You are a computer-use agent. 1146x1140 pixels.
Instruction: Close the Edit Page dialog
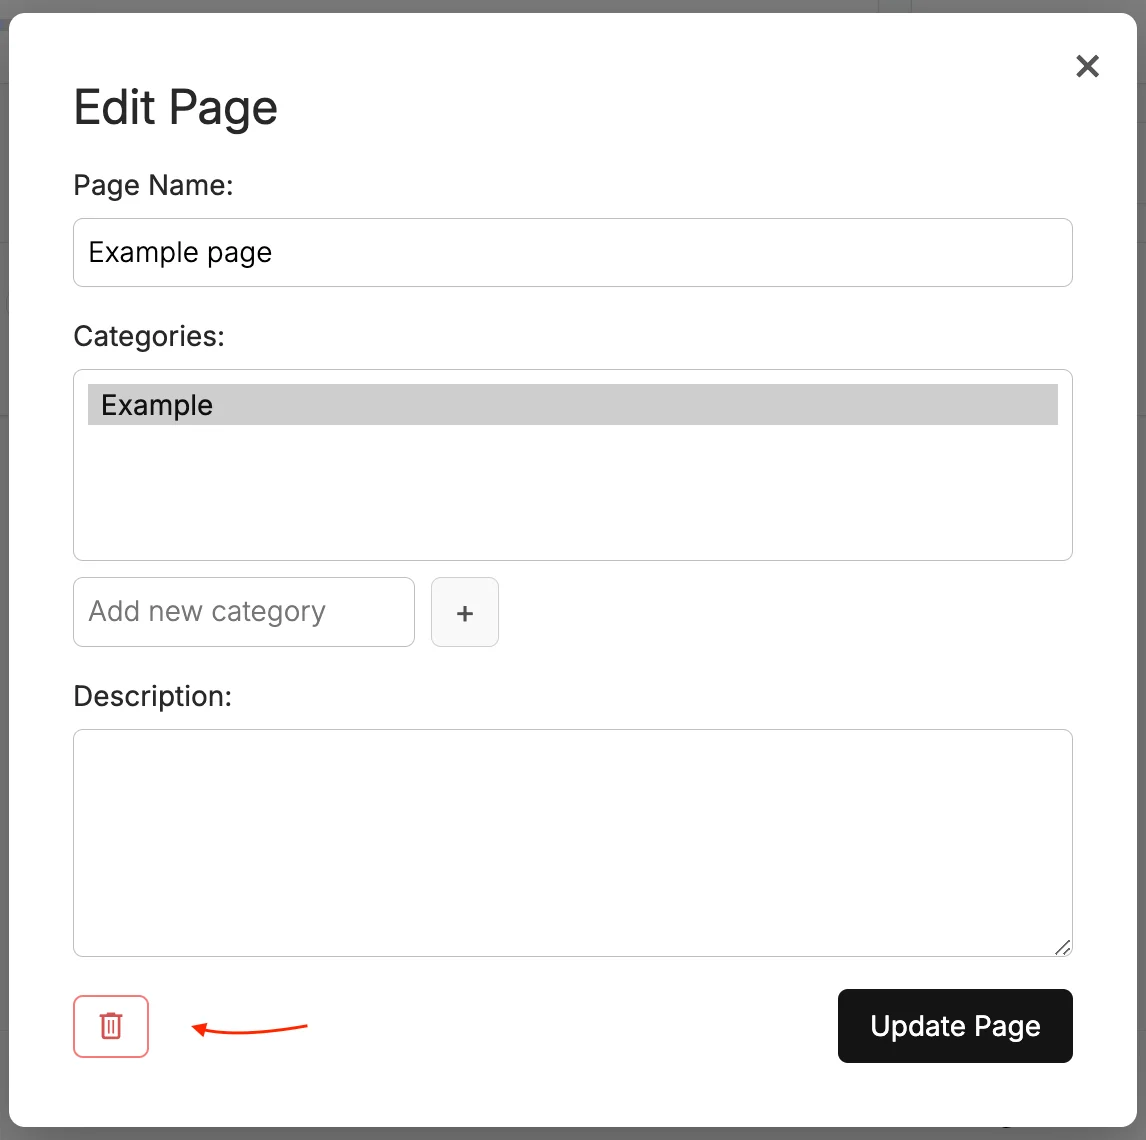pyautogui.click(x=1088, y=66)
